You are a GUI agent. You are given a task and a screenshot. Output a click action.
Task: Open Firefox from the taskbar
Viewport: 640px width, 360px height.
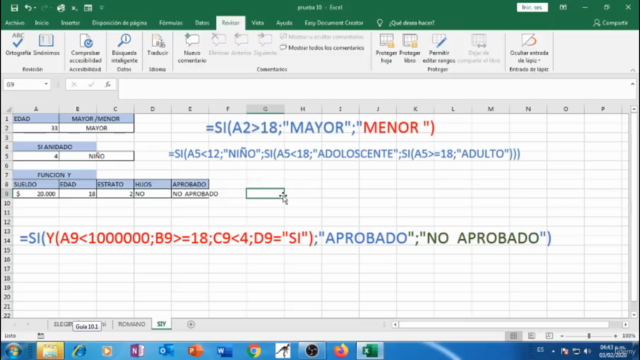(x=341, y=351)
